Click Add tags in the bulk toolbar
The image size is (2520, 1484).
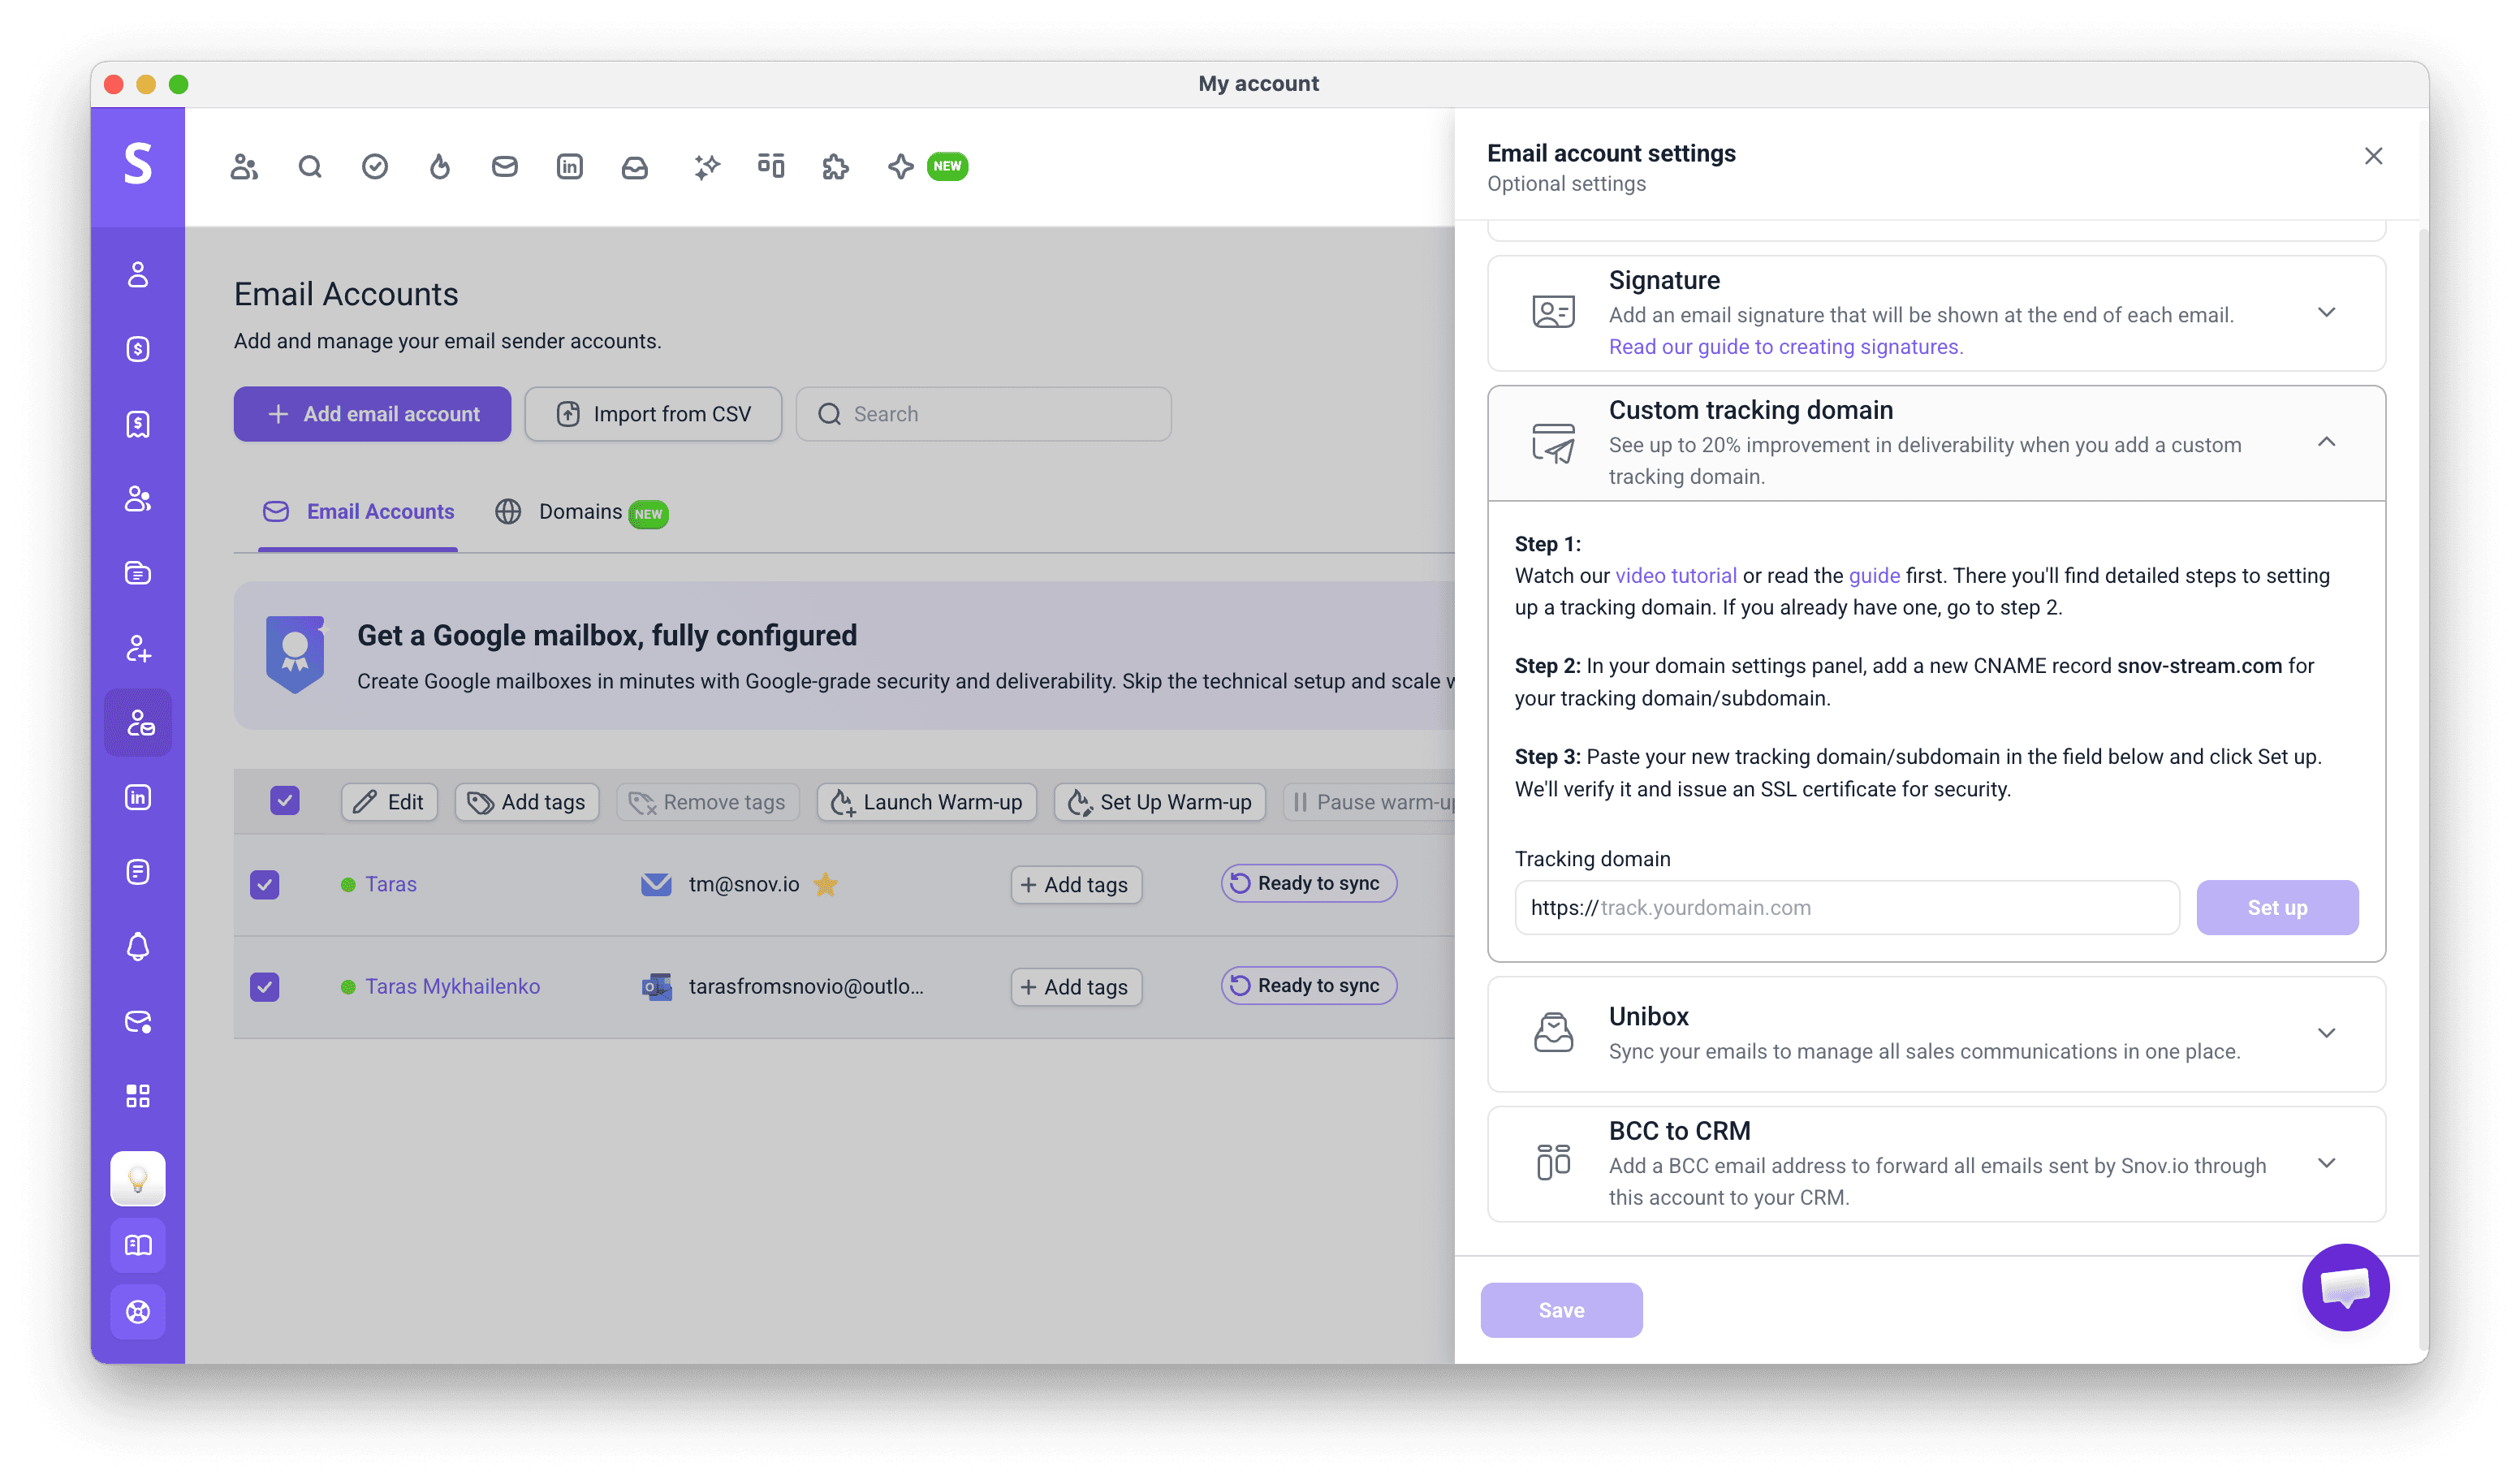pos(527,802)
